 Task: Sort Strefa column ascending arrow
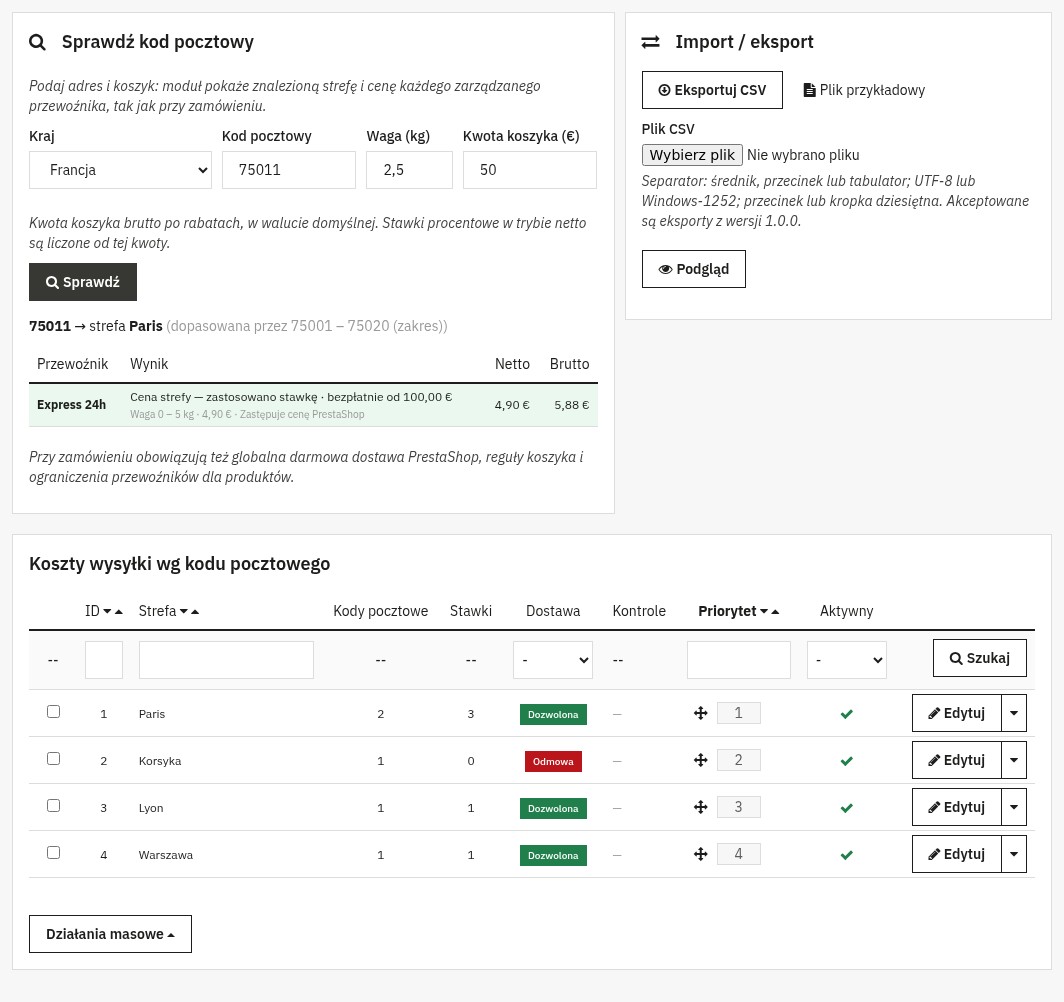(x=195, y=612)
